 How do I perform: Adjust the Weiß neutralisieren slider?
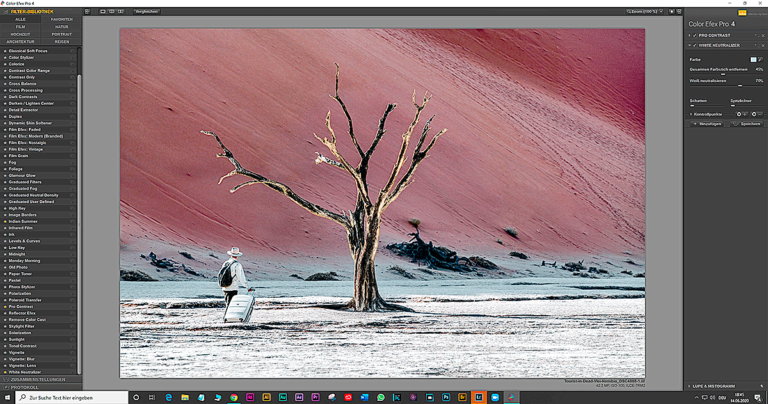coord(740,86)
